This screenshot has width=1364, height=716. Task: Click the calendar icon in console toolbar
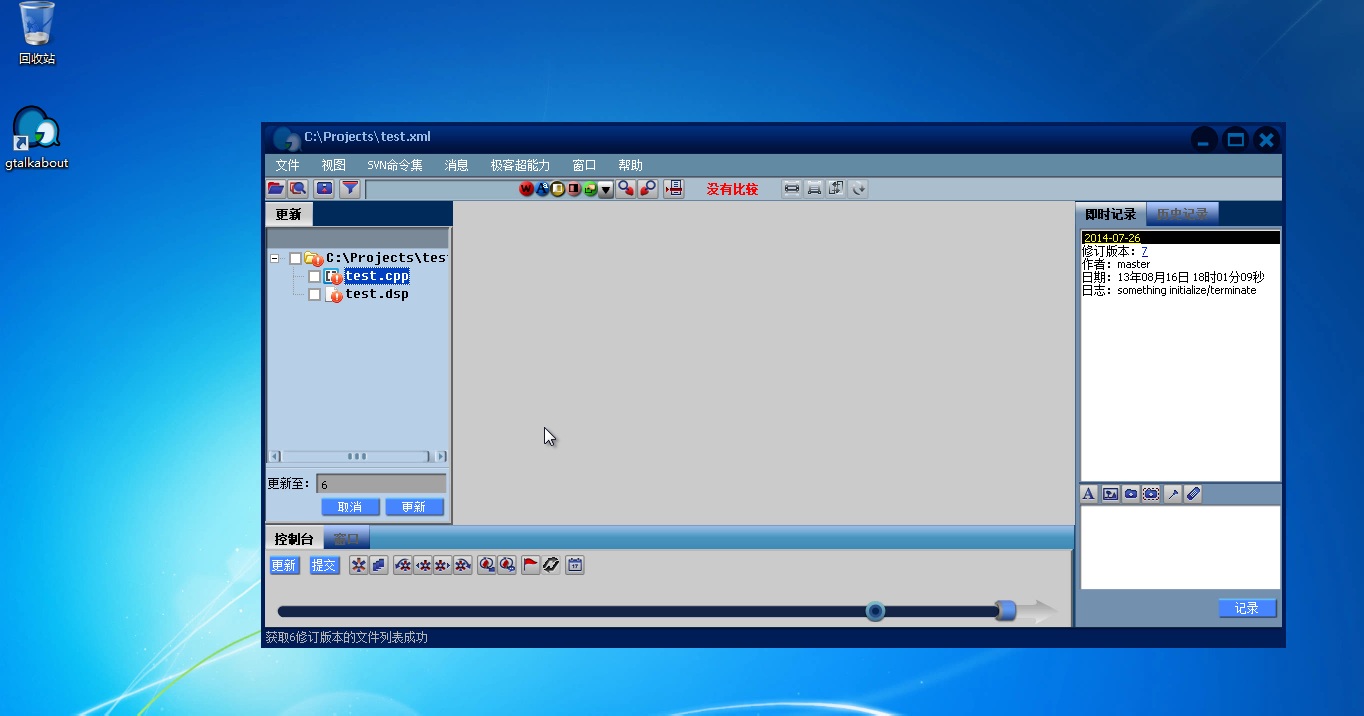[x=575, y=565]
